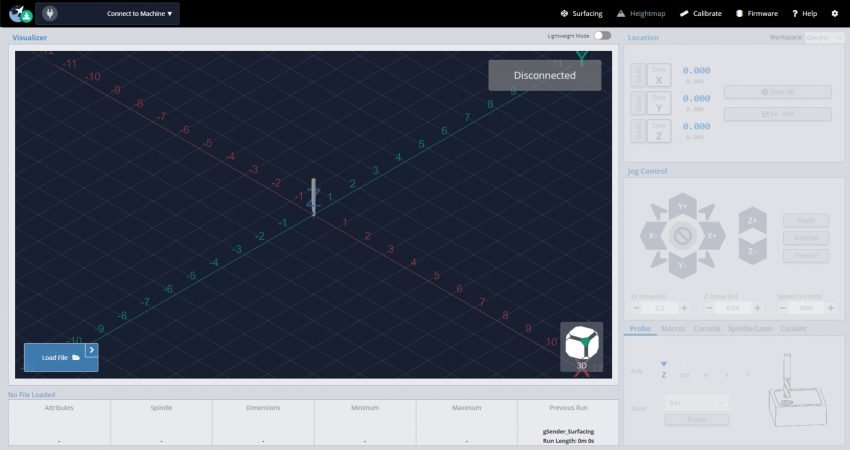Viewport: 850px width, 450px height.
Task: Switch to the Macros tab
Action: pos(673,329)
